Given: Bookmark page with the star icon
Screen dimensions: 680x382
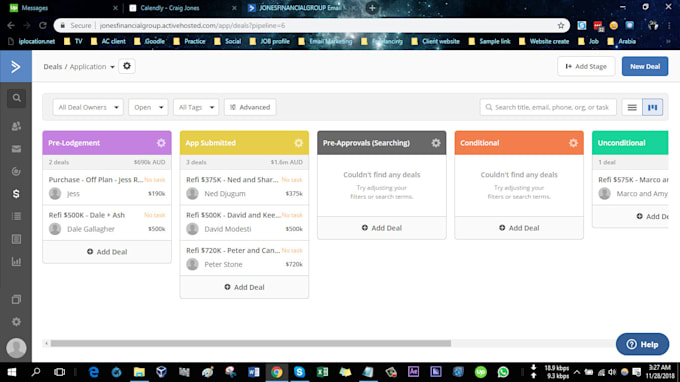Looking at the screenshot, I should pyautogui.click(x=561, y=26).
